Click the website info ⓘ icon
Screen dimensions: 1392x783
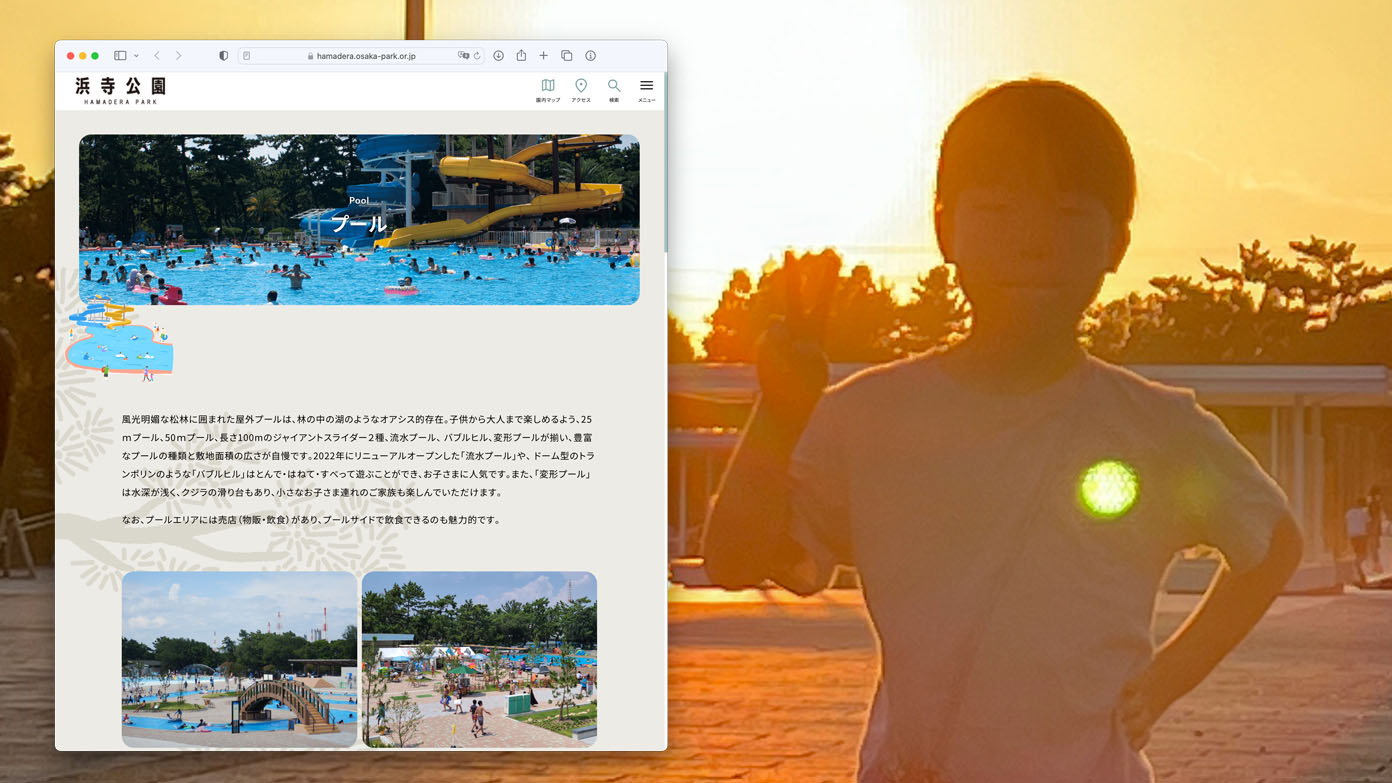pos(590,56)
